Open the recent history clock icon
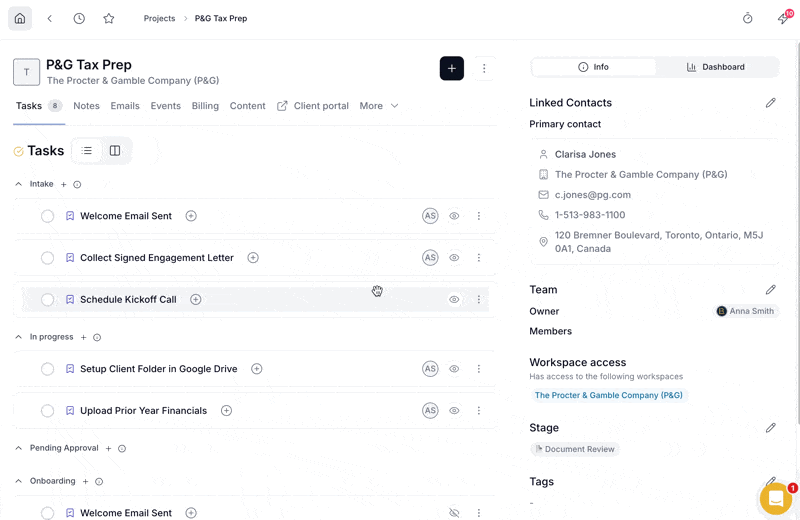800x520 pixels. (79, 18)
